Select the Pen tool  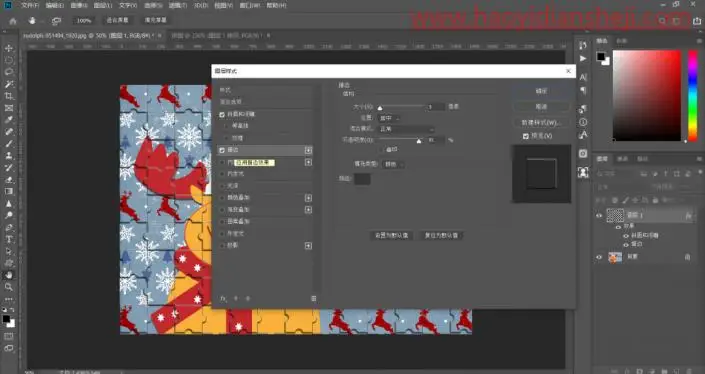9,227
